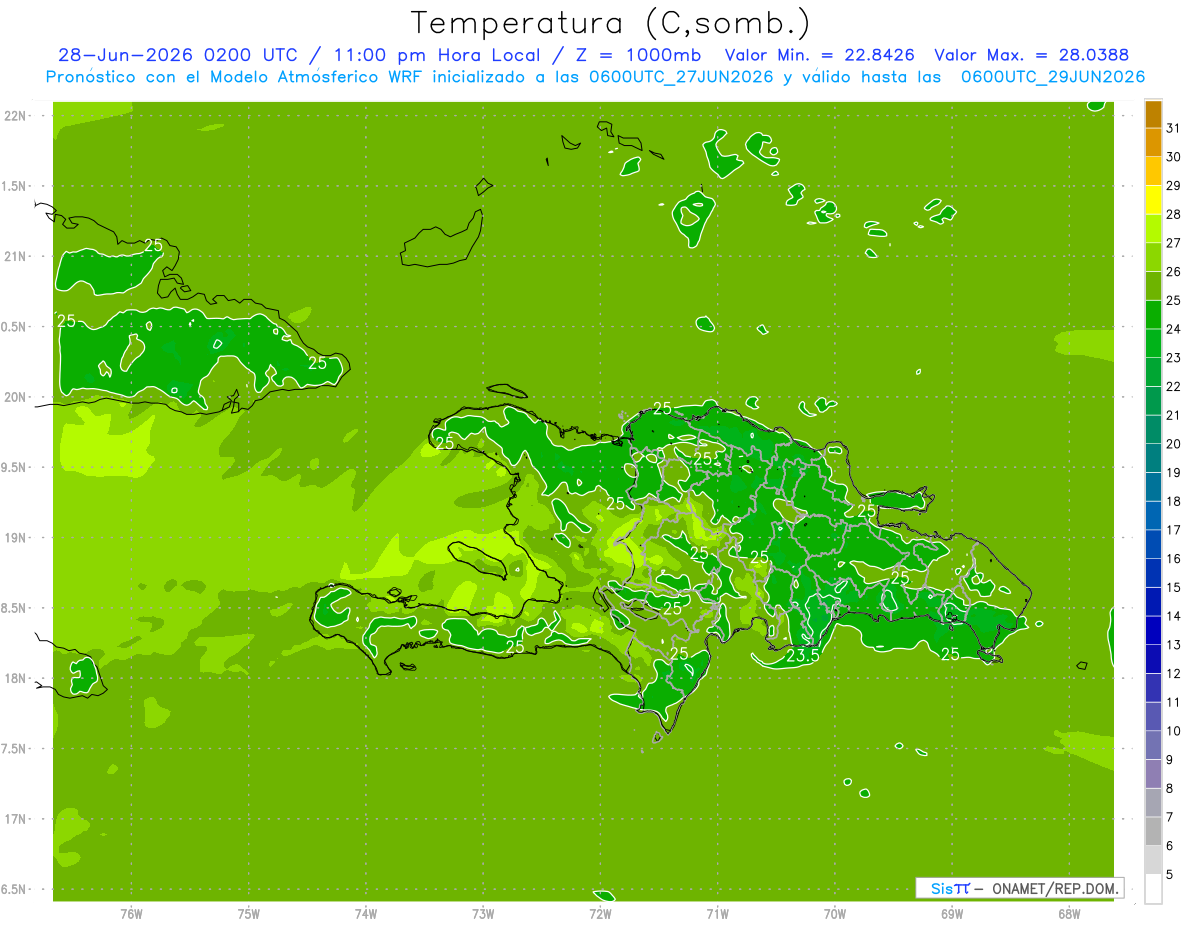Click the '20N' latitude label
This screenshot has height=927, width=1200.
coord(15,397)
